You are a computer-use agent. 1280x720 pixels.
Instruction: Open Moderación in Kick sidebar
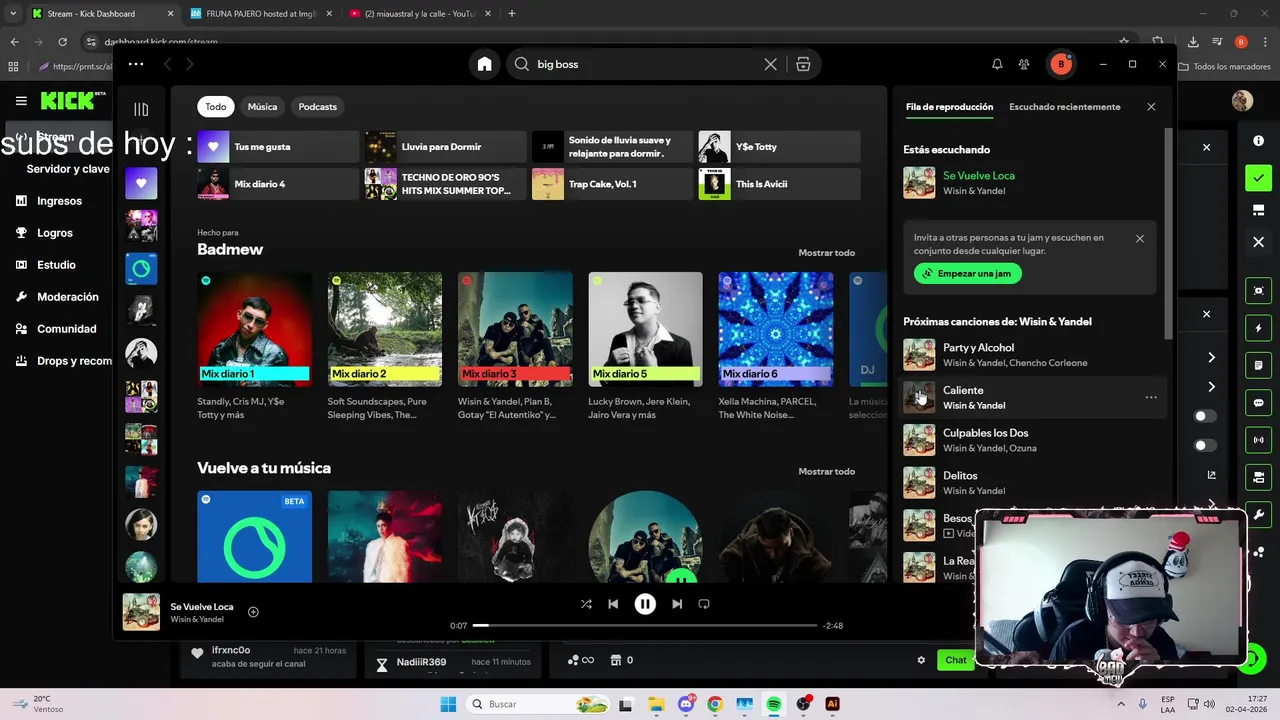58,297
